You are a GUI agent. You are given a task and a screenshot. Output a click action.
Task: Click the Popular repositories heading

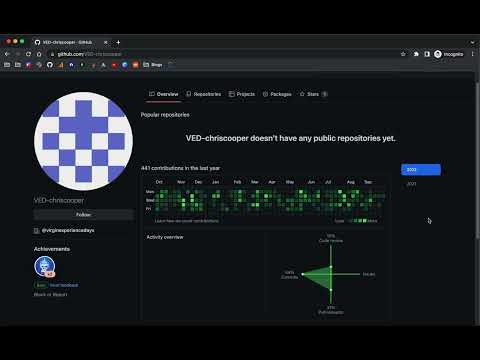[x=165, y=115]
